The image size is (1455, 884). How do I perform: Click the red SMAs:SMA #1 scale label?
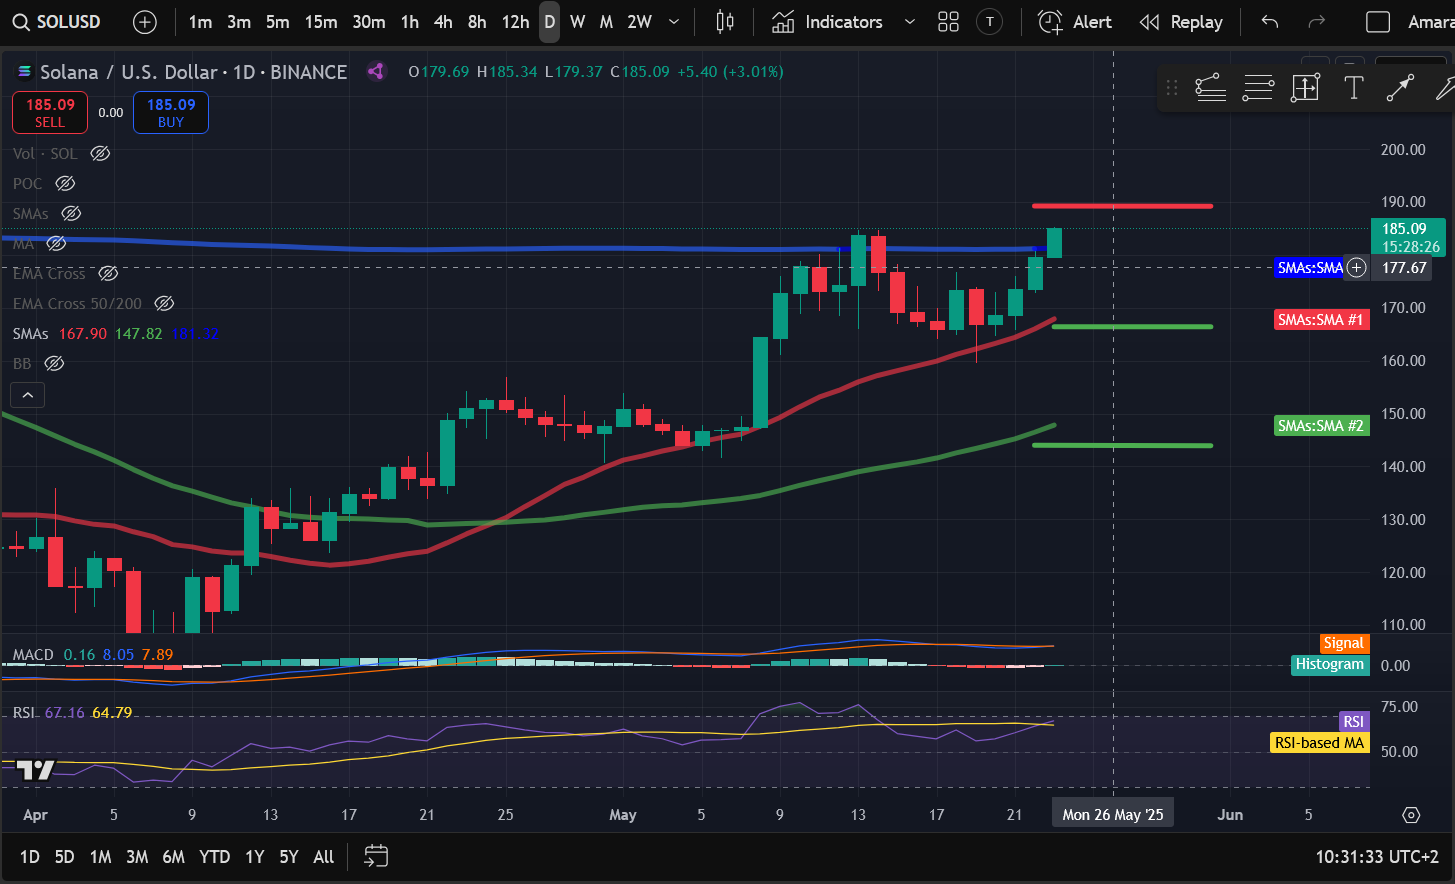1321,320
